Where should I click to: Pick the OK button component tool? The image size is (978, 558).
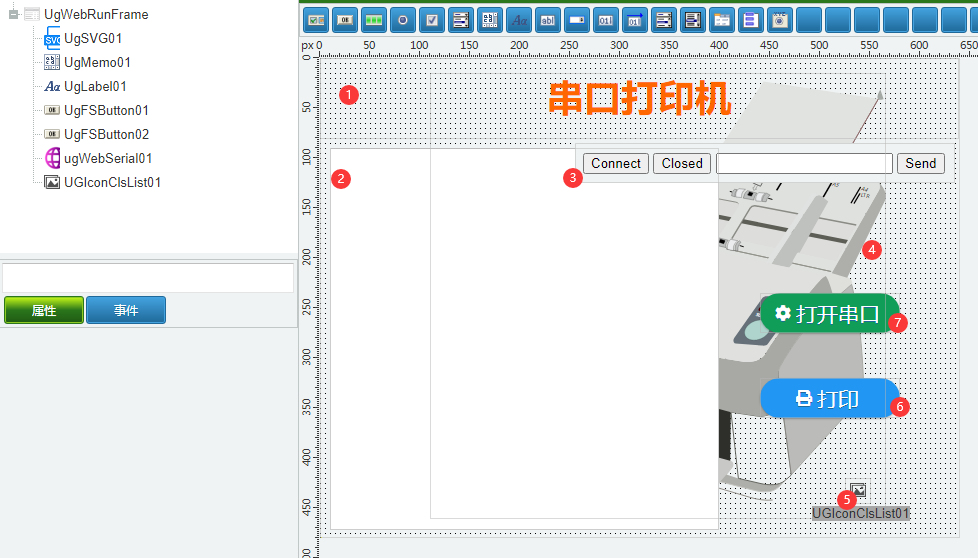345,21
